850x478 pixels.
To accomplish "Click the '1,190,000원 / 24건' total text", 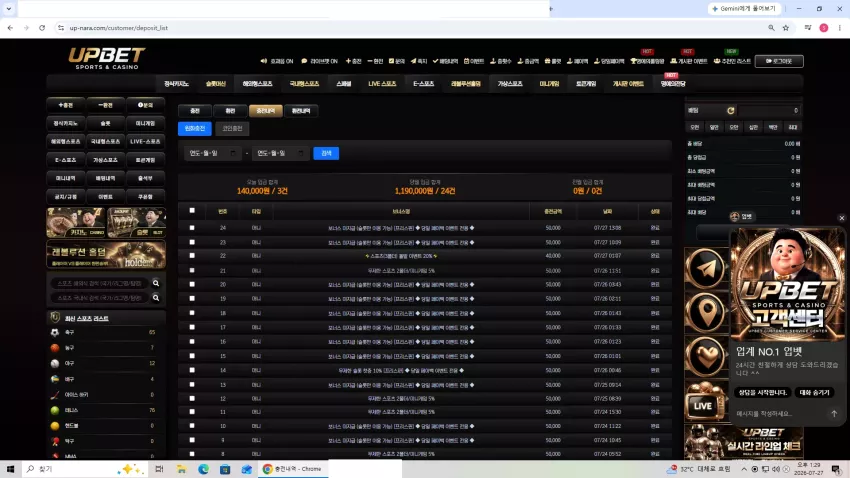I will 425,191.
